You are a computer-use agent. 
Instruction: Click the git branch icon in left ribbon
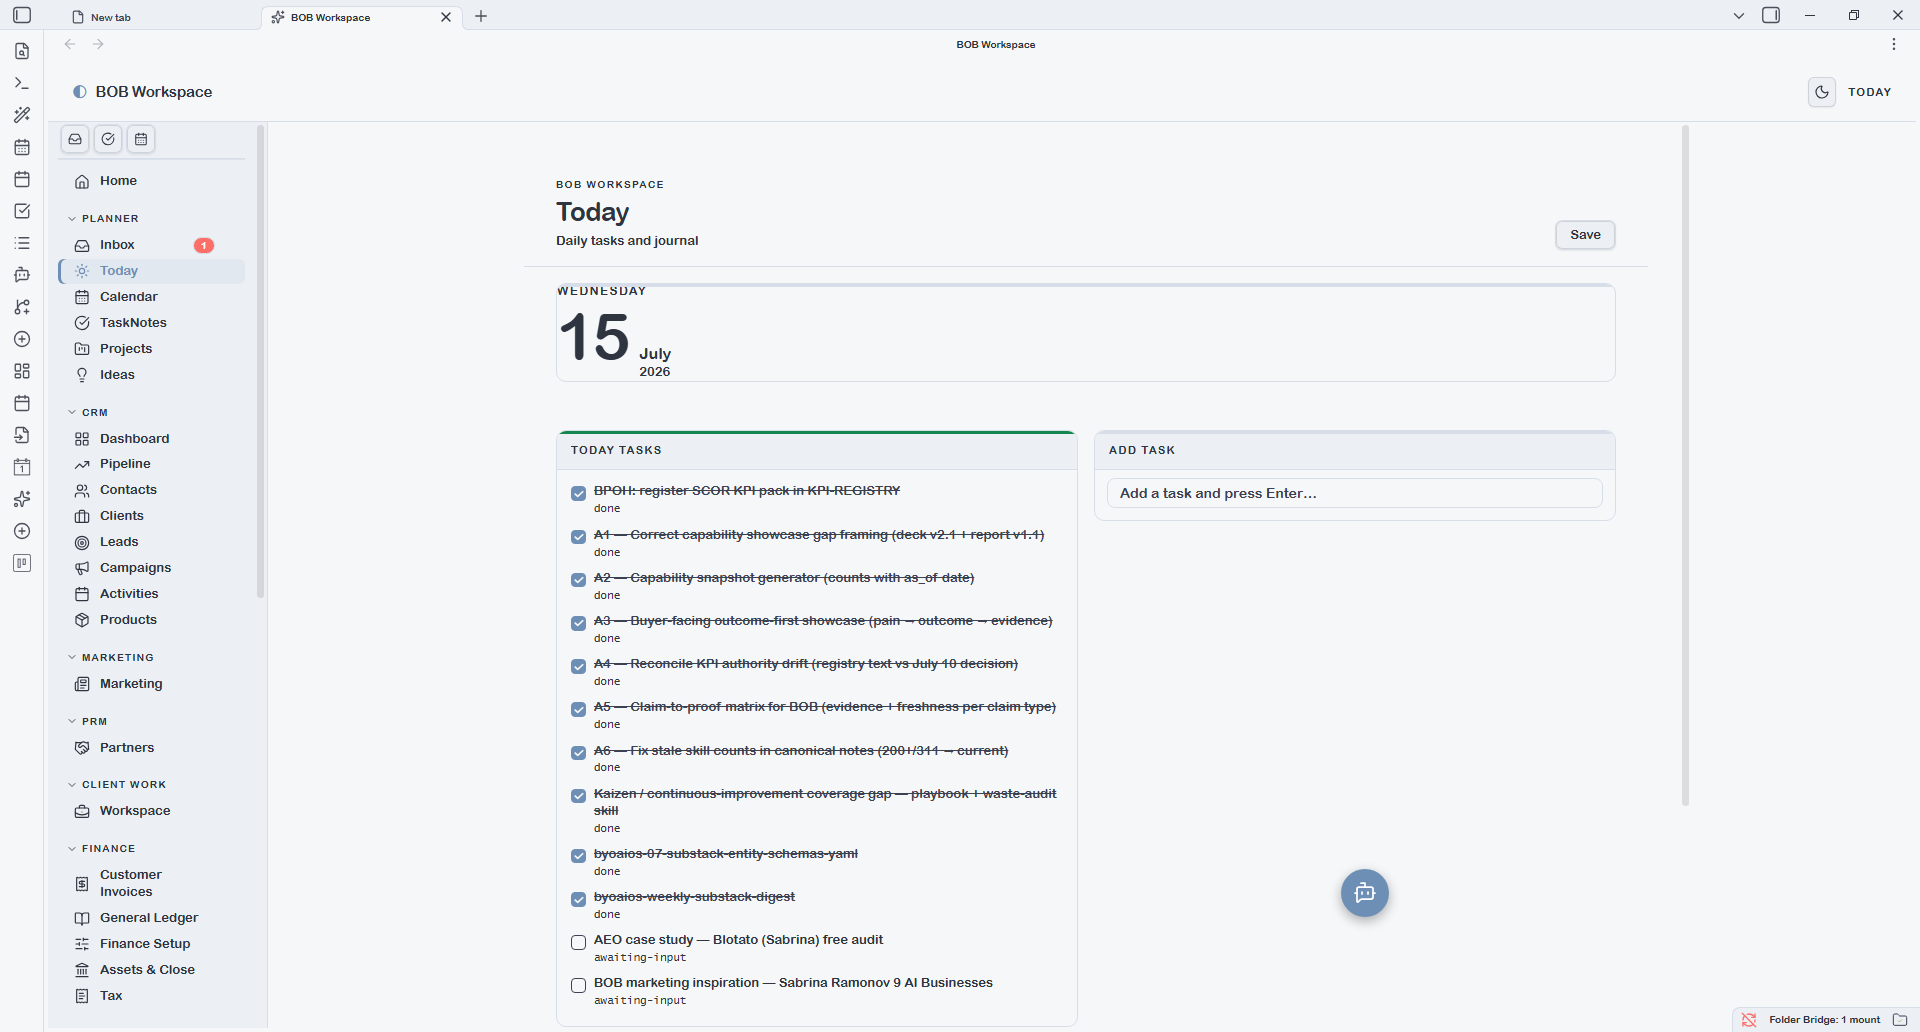click(22, 307)
